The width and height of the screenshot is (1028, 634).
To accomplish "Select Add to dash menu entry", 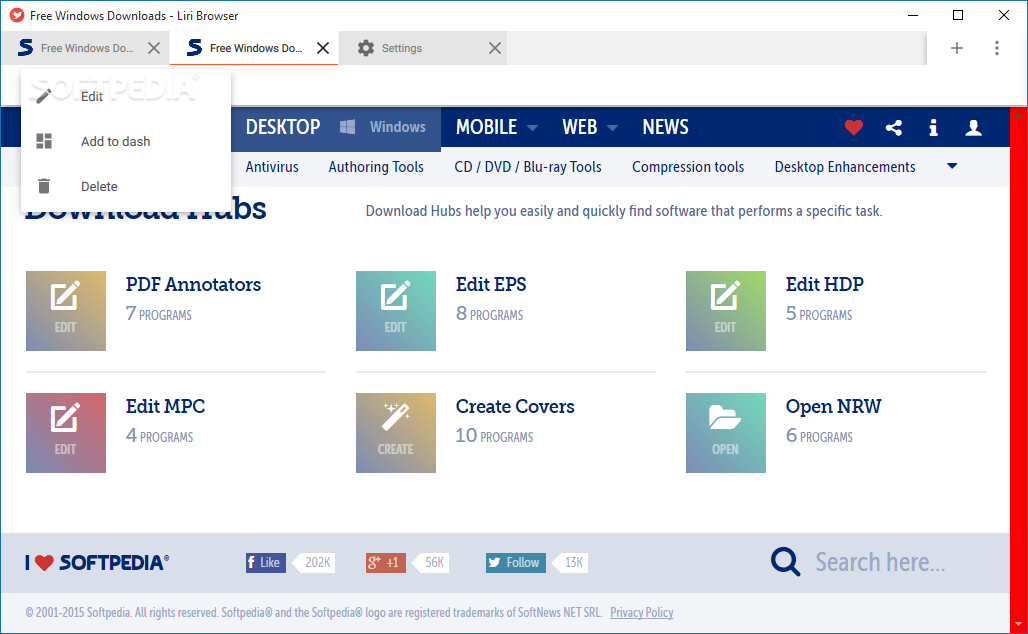I will coord(126,141).
